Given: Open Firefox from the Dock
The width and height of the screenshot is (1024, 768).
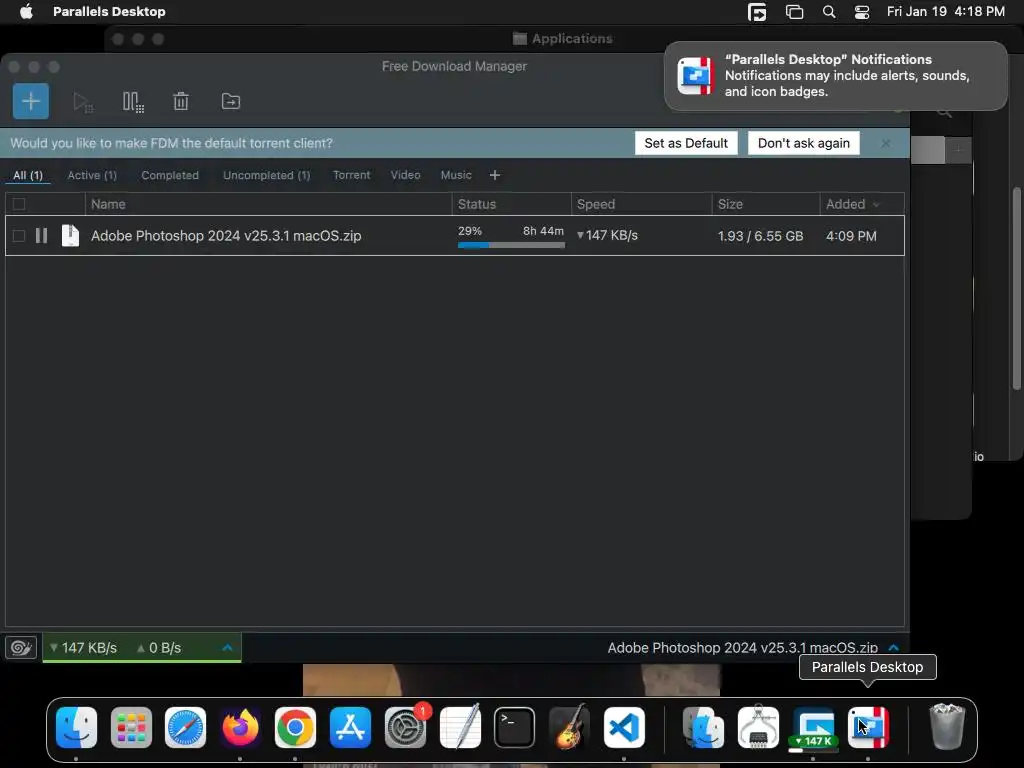Looking at the screenshot, I should point(240,728).
